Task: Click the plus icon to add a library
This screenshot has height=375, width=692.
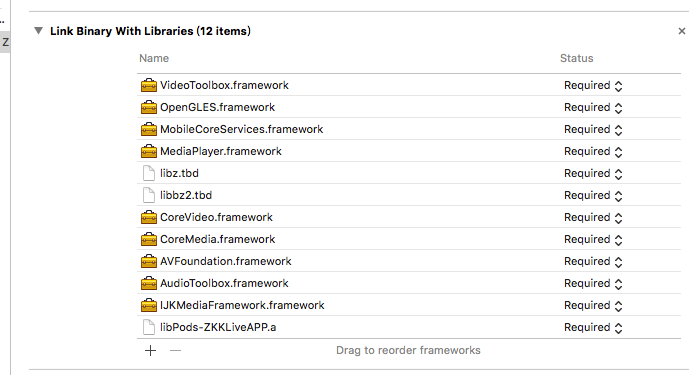Action: point(150,350)
